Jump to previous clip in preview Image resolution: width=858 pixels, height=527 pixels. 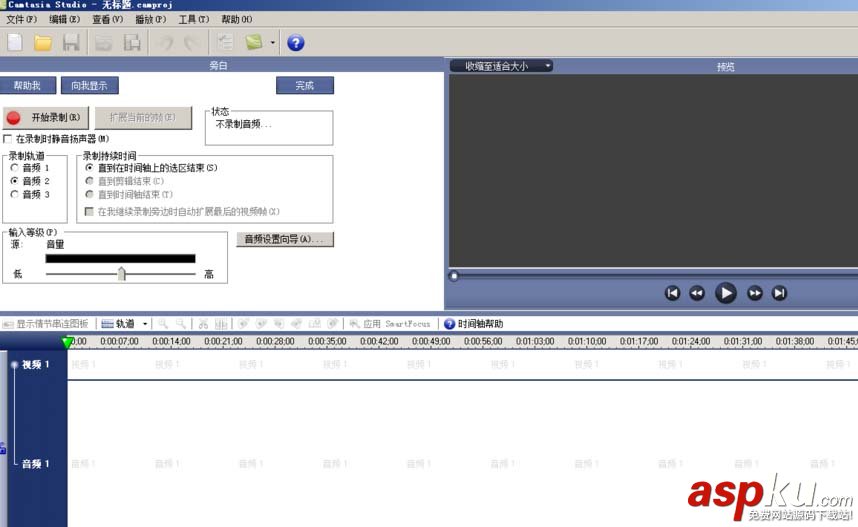point(672,293)
